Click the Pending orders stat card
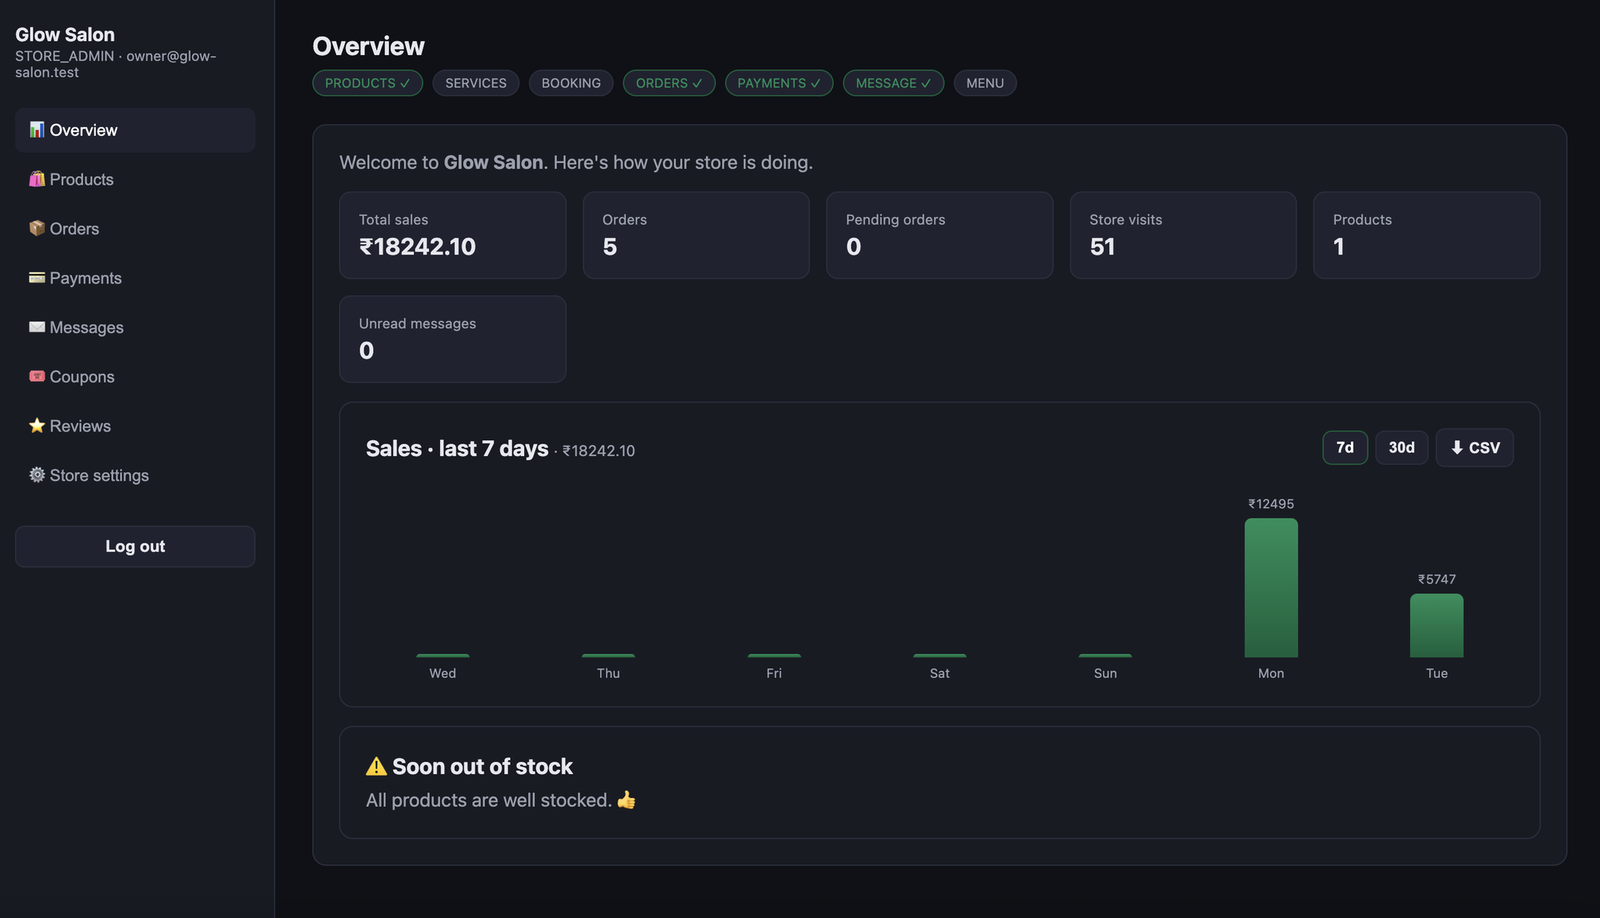Screen dimensions: 1600x918 click(x=940, y=235)
